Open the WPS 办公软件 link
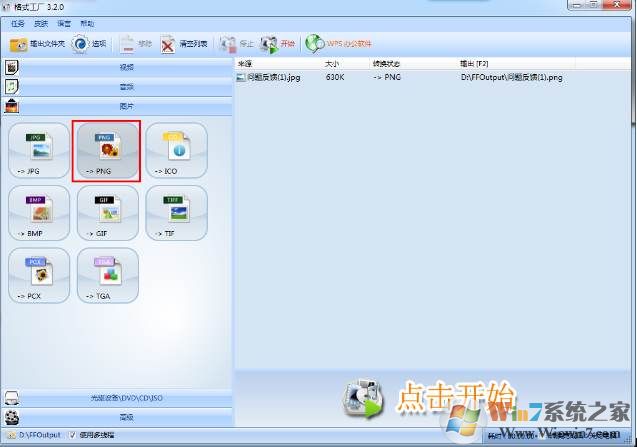Viewport: 637px width, 447px height. 338,44
